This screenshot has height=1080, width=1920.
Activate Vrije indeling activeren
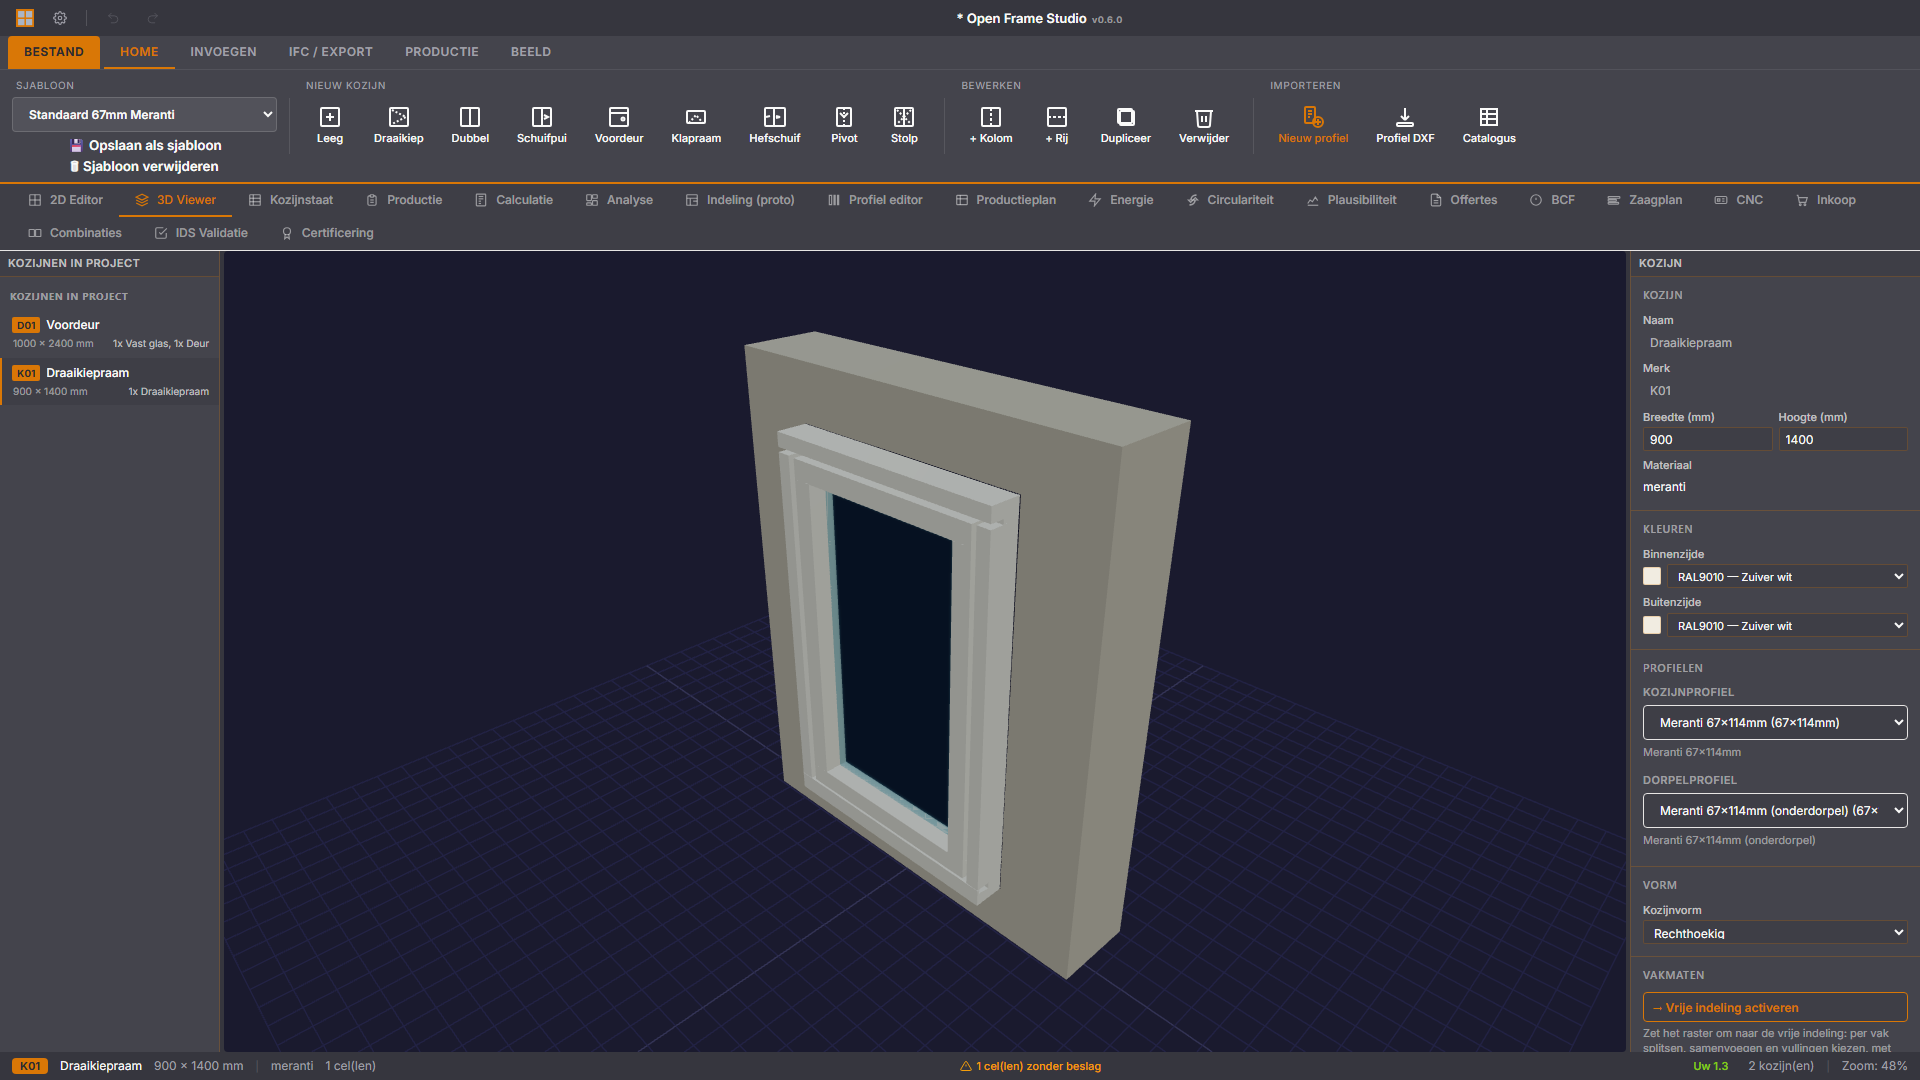point(1775,1007)
